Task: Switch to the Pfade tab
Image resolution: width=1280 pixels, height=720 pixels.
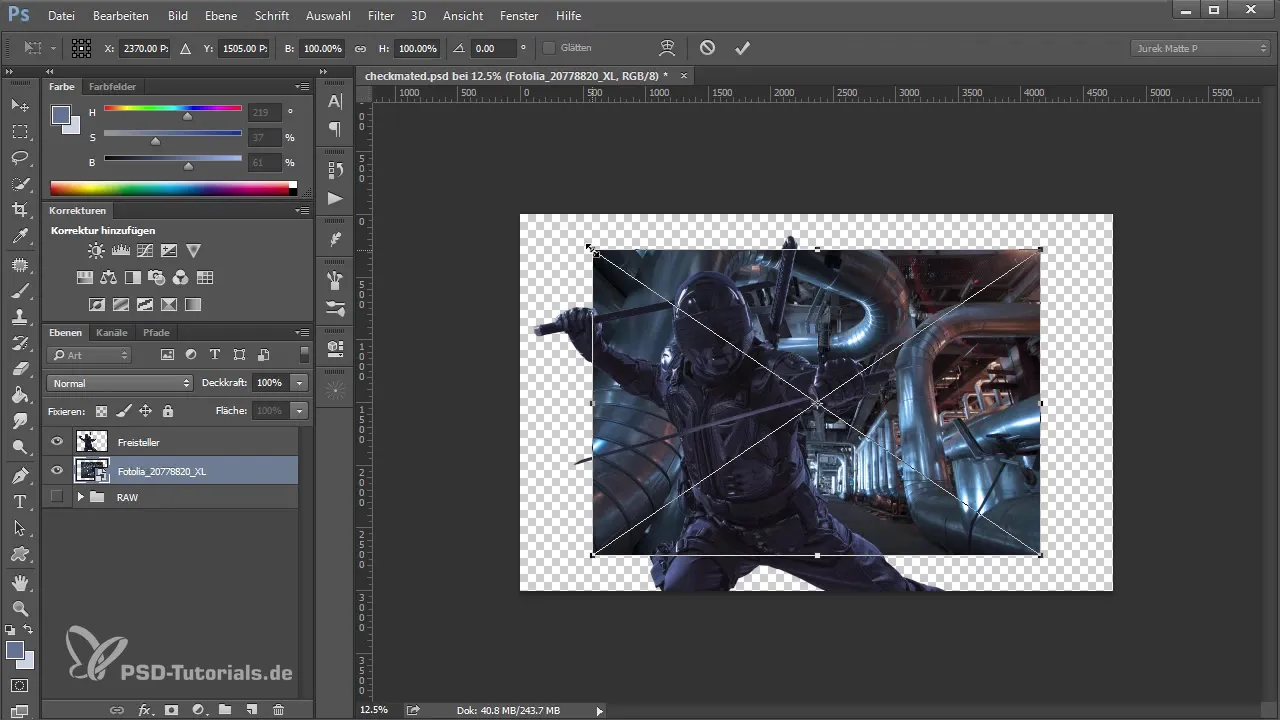Action: tap(156, 332)
